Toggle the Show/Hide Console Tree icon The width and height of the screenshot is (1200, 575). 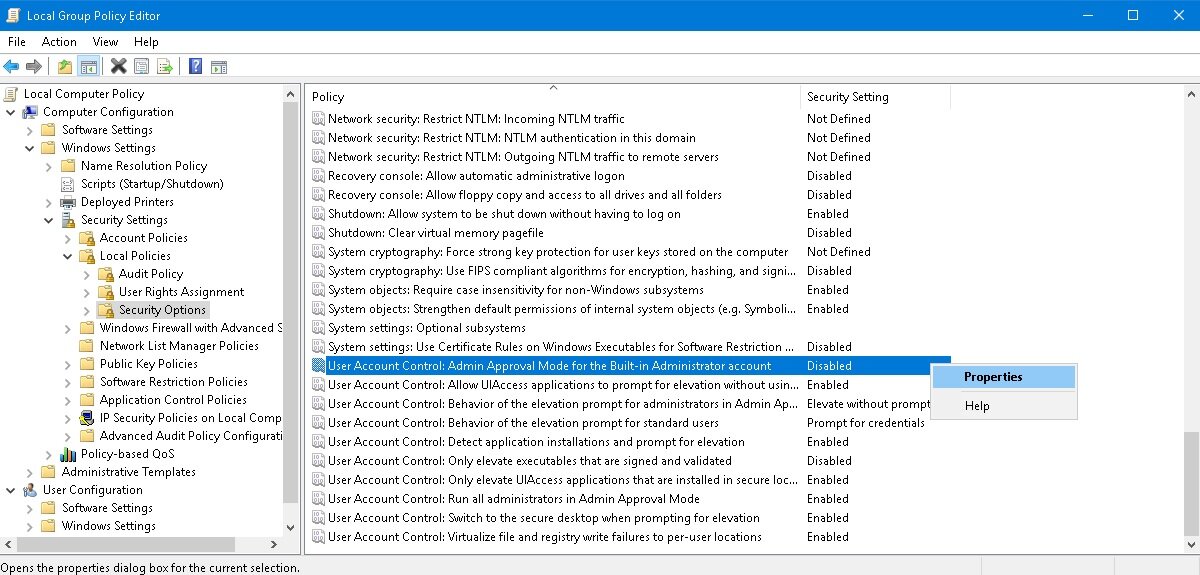coord(89,67)
